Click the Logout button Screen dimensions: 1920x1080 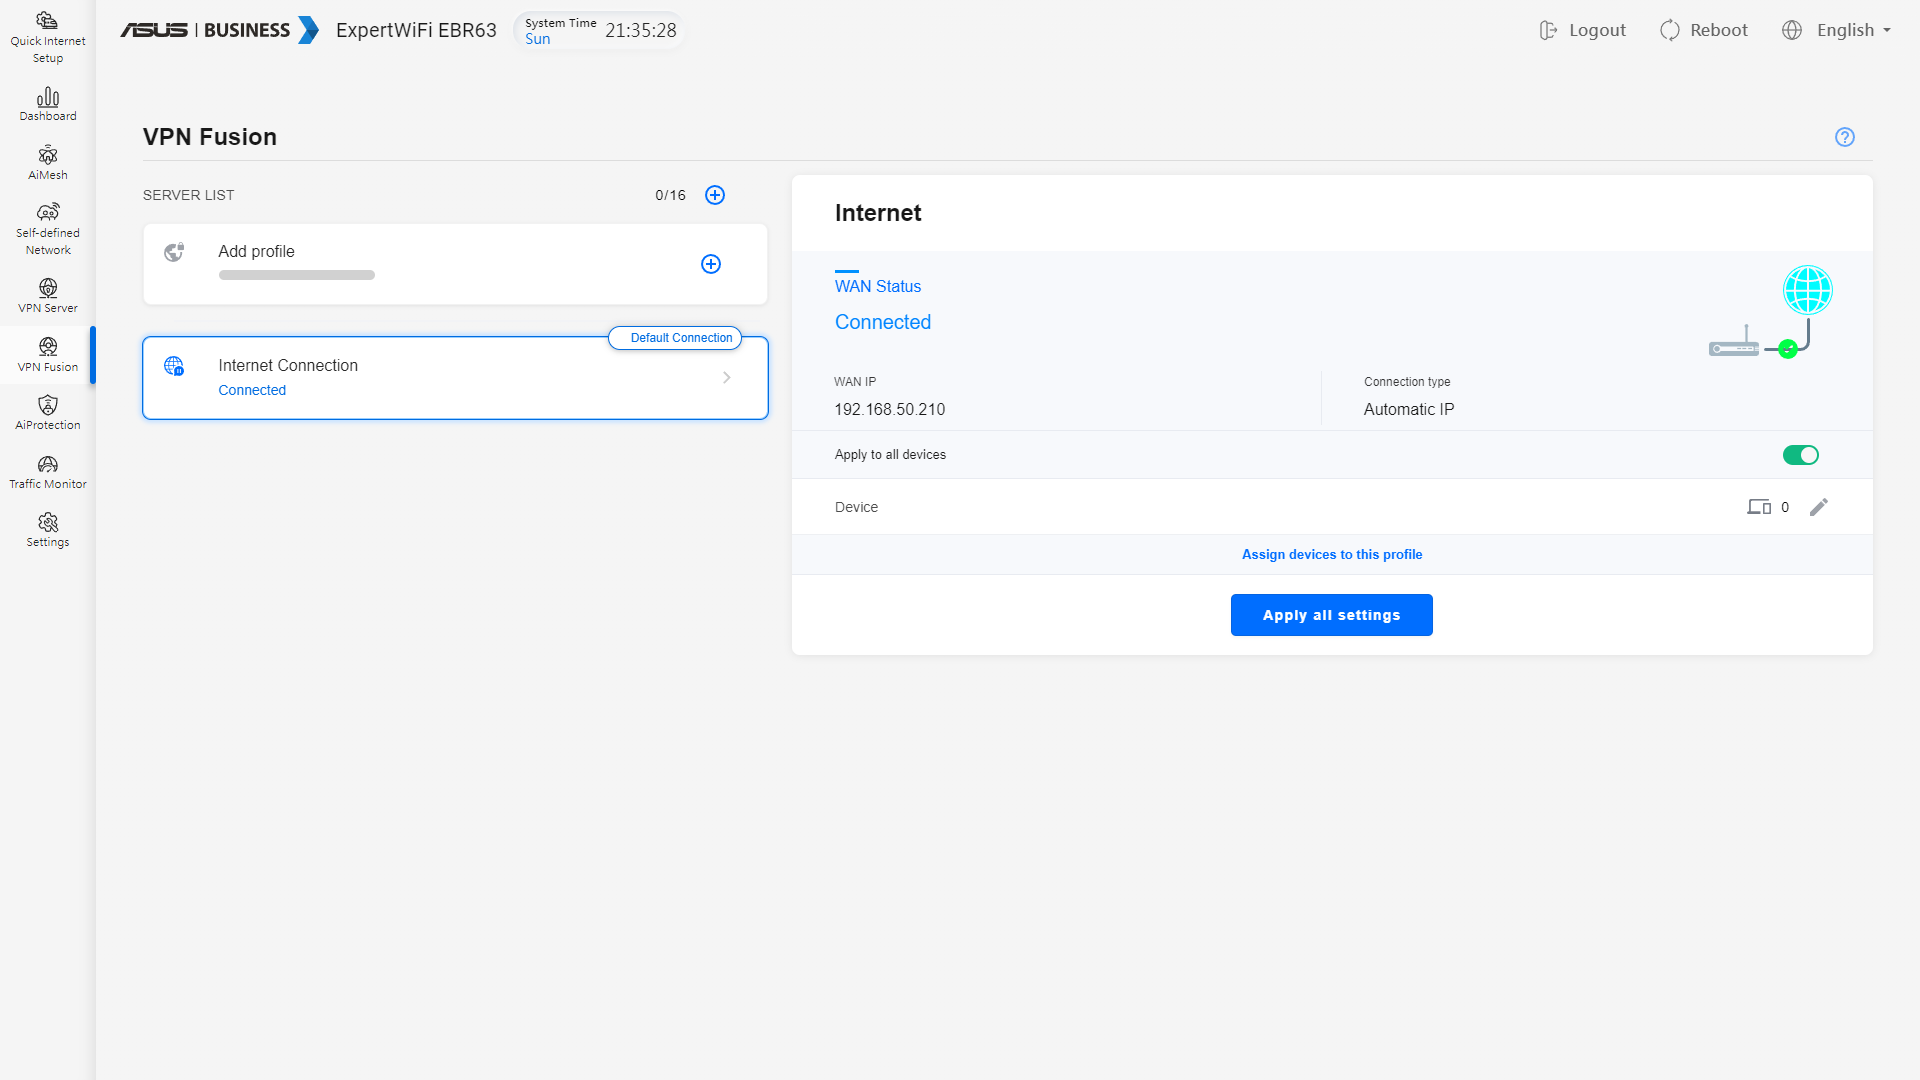(x=1583, y=30)
